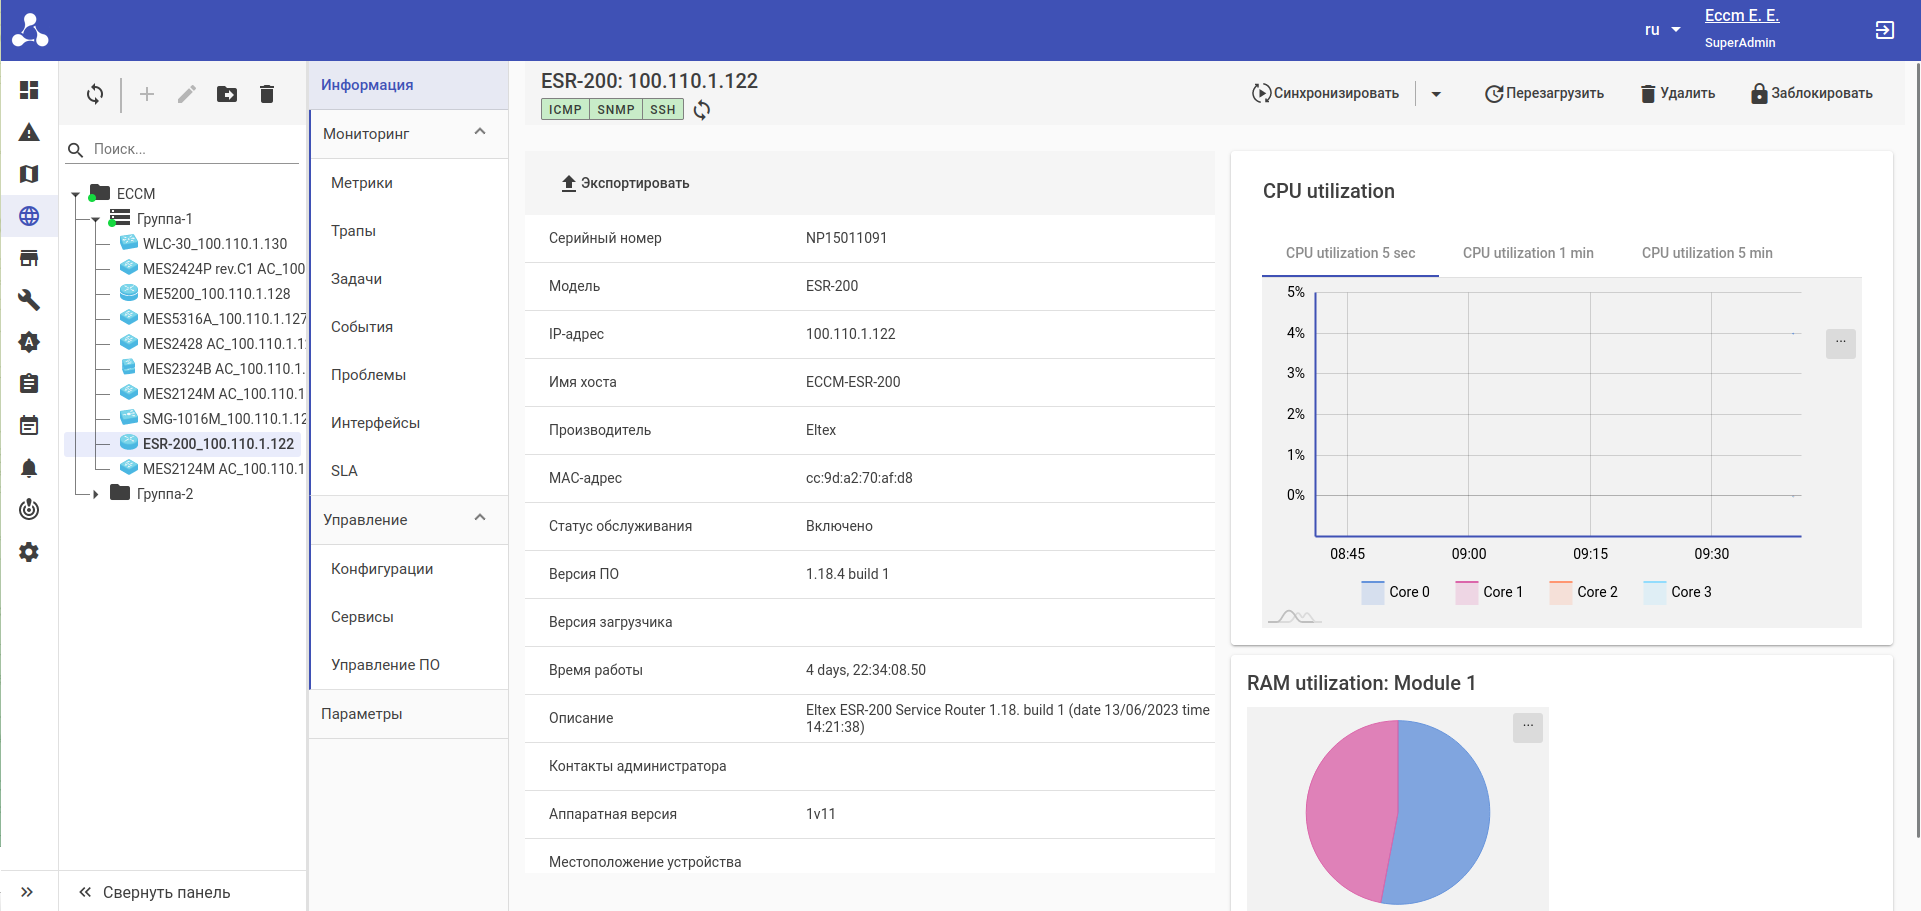Open the alerts warning triangle in sidebar
This screenshot has width=1921, height=911.
click(29, 132)
